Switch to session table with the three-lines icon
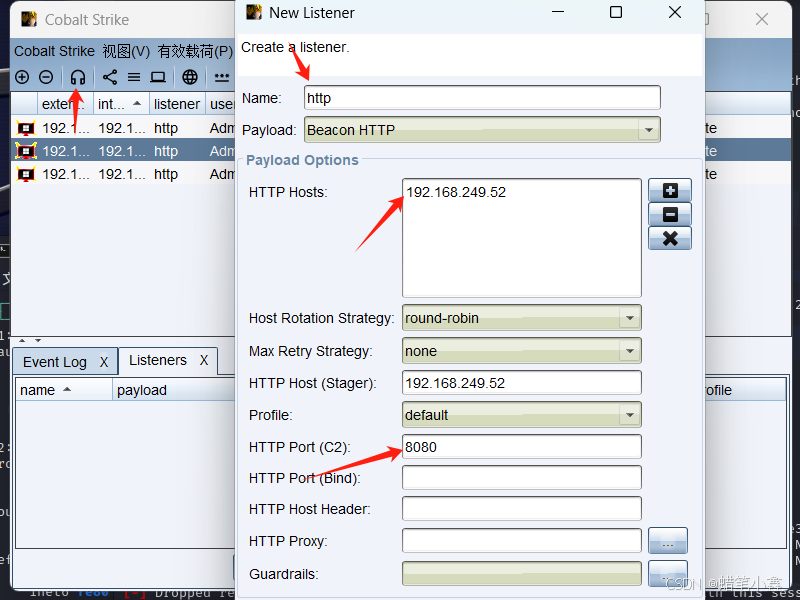Image resolution: width=800 pixels, height=600 pixels. [134, 77]
